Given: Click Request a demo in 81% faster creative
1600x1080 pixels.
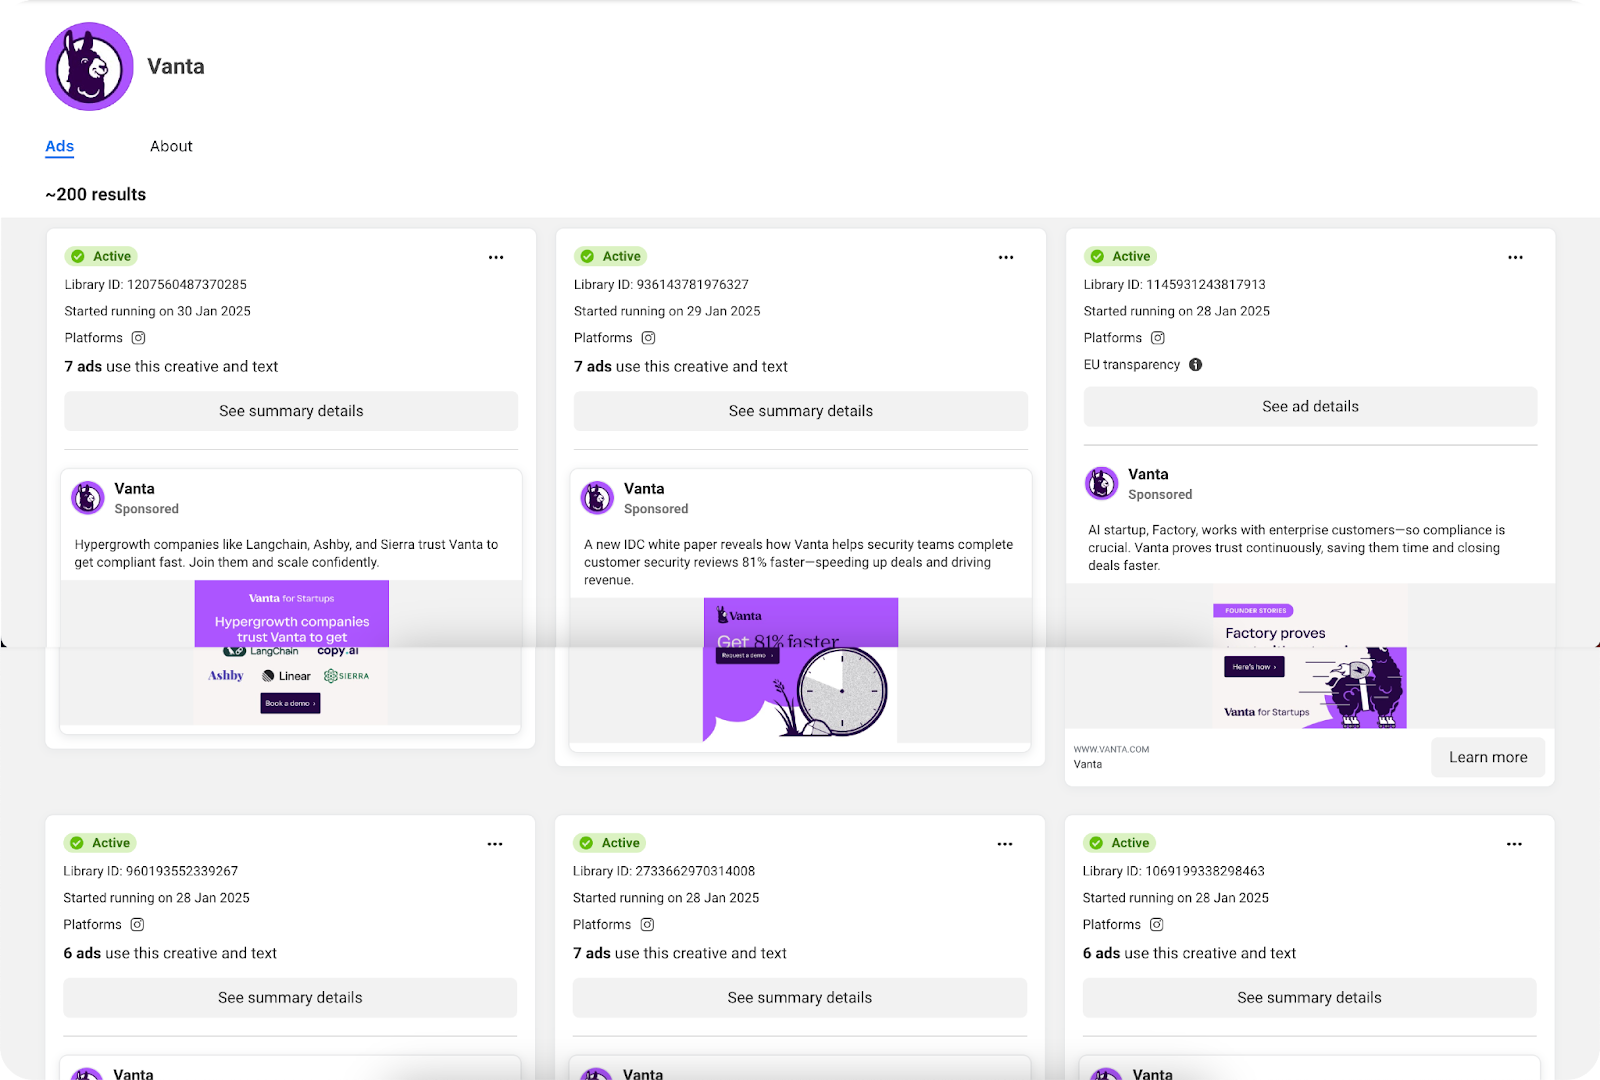Looking at the screenshot, I should coord(746,656).
